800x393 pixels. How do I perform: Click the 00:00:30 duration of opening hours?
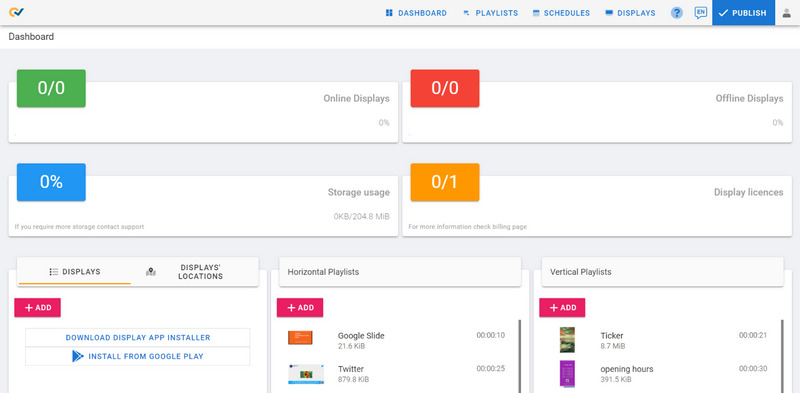753,369
